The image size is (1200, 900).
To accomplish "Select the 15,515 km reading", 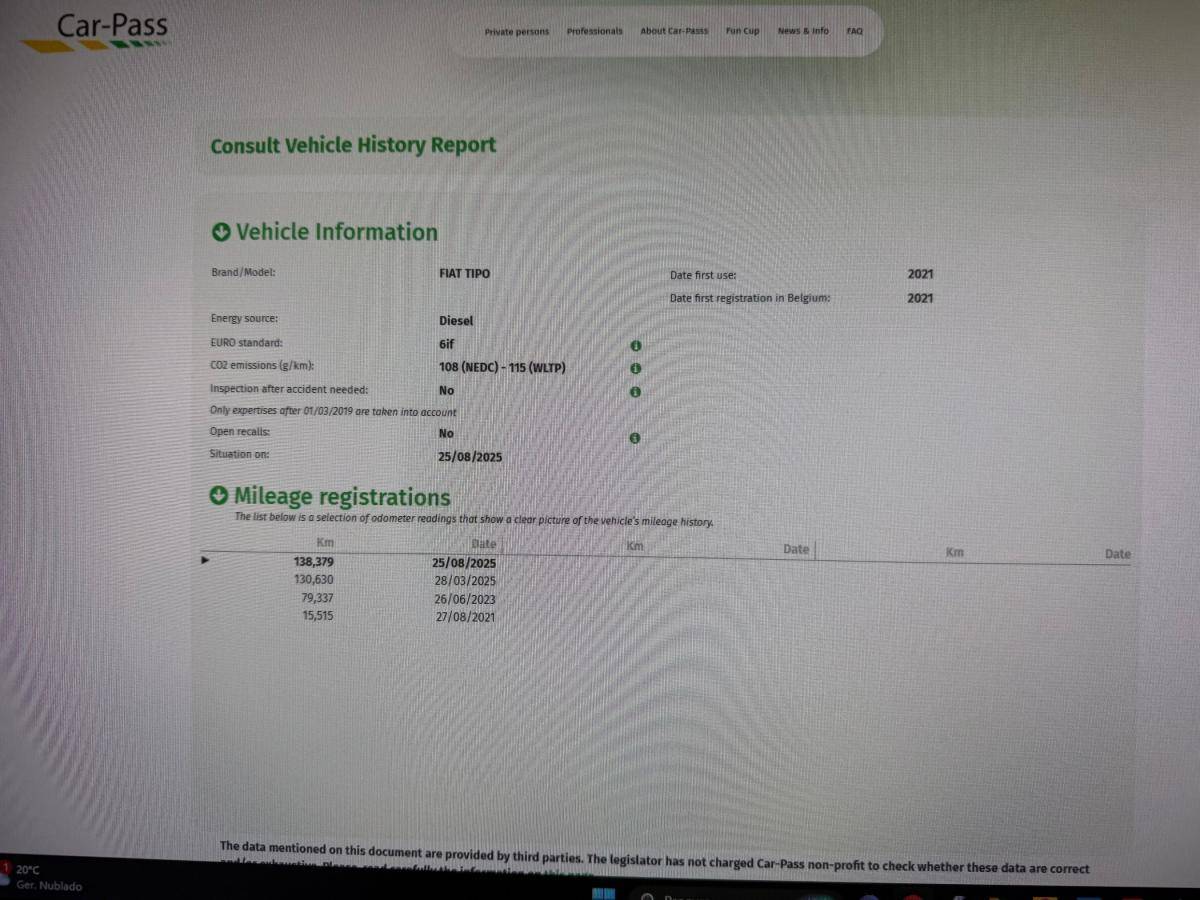I will point(318,616).
